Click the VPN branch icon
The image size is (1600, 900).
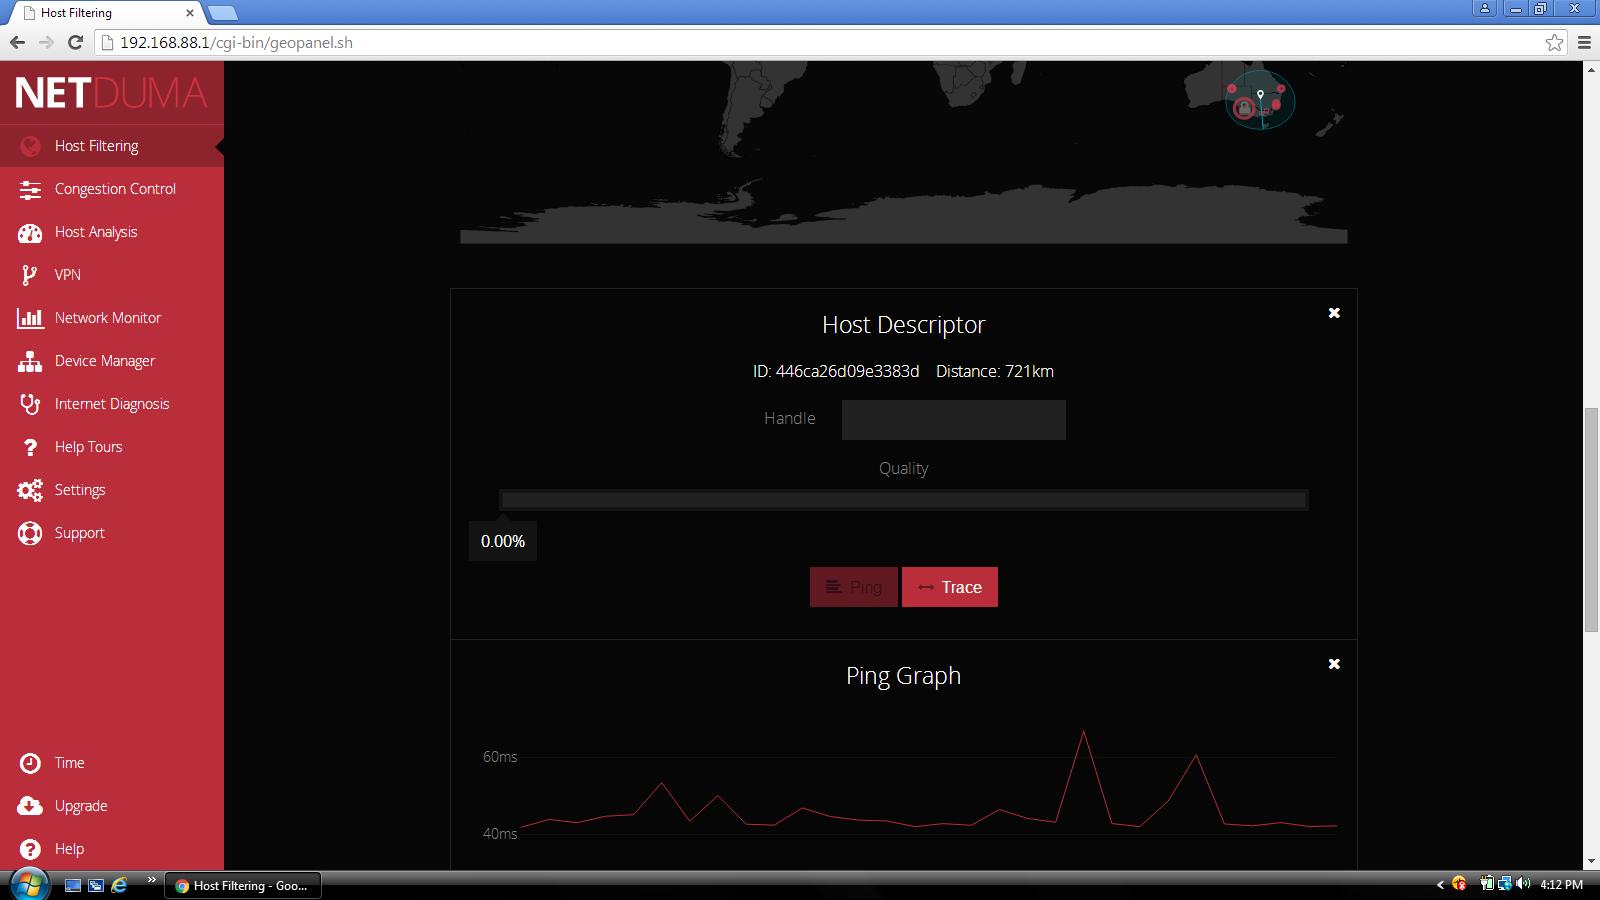pos(30,275)
